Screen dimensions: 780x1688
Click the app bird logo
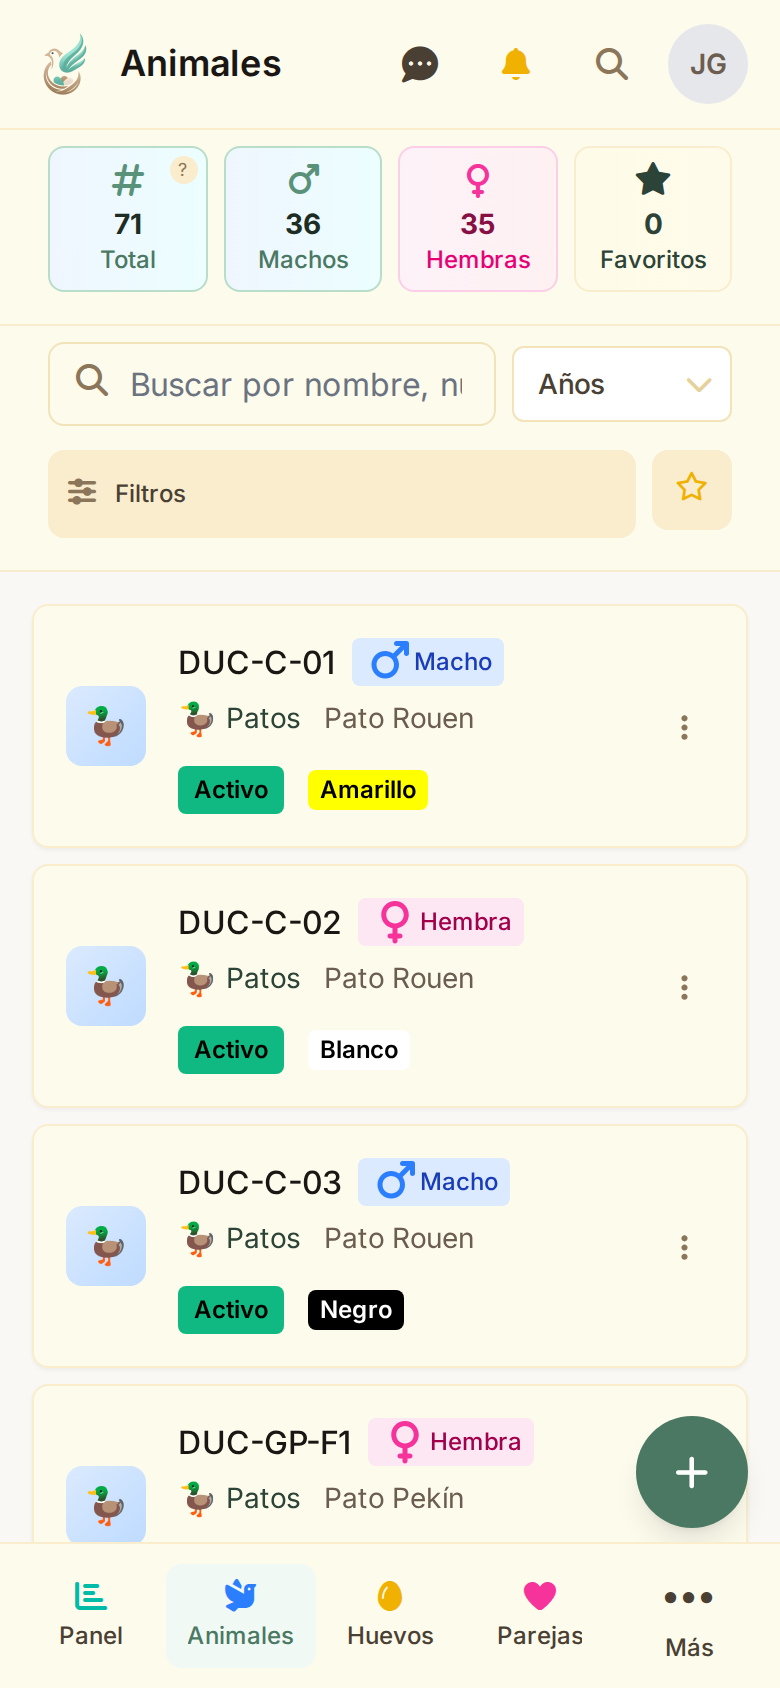[65, 65]
